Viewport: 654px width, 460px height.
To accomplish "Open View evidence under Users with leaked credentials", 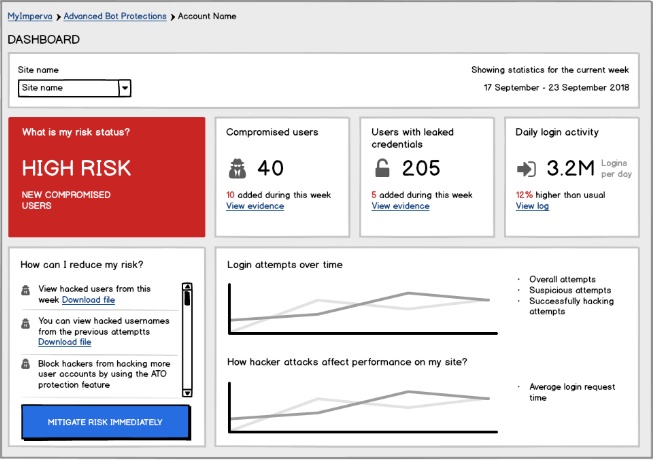I will click(x=400, y=206).
